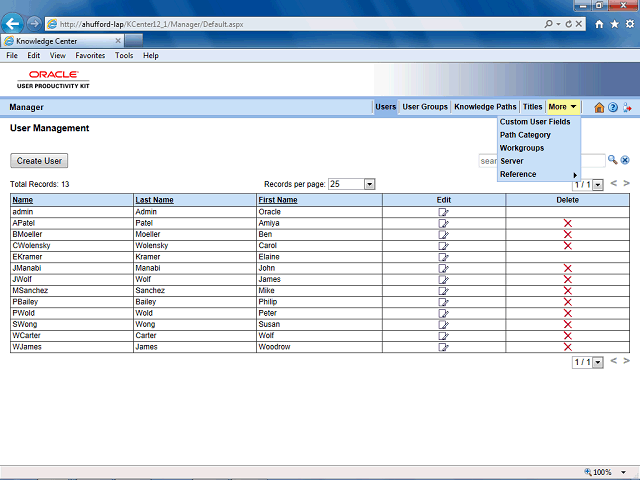Expand the Reference submenu
This screenshot has width=640, height=480.
tap(539, 174)
